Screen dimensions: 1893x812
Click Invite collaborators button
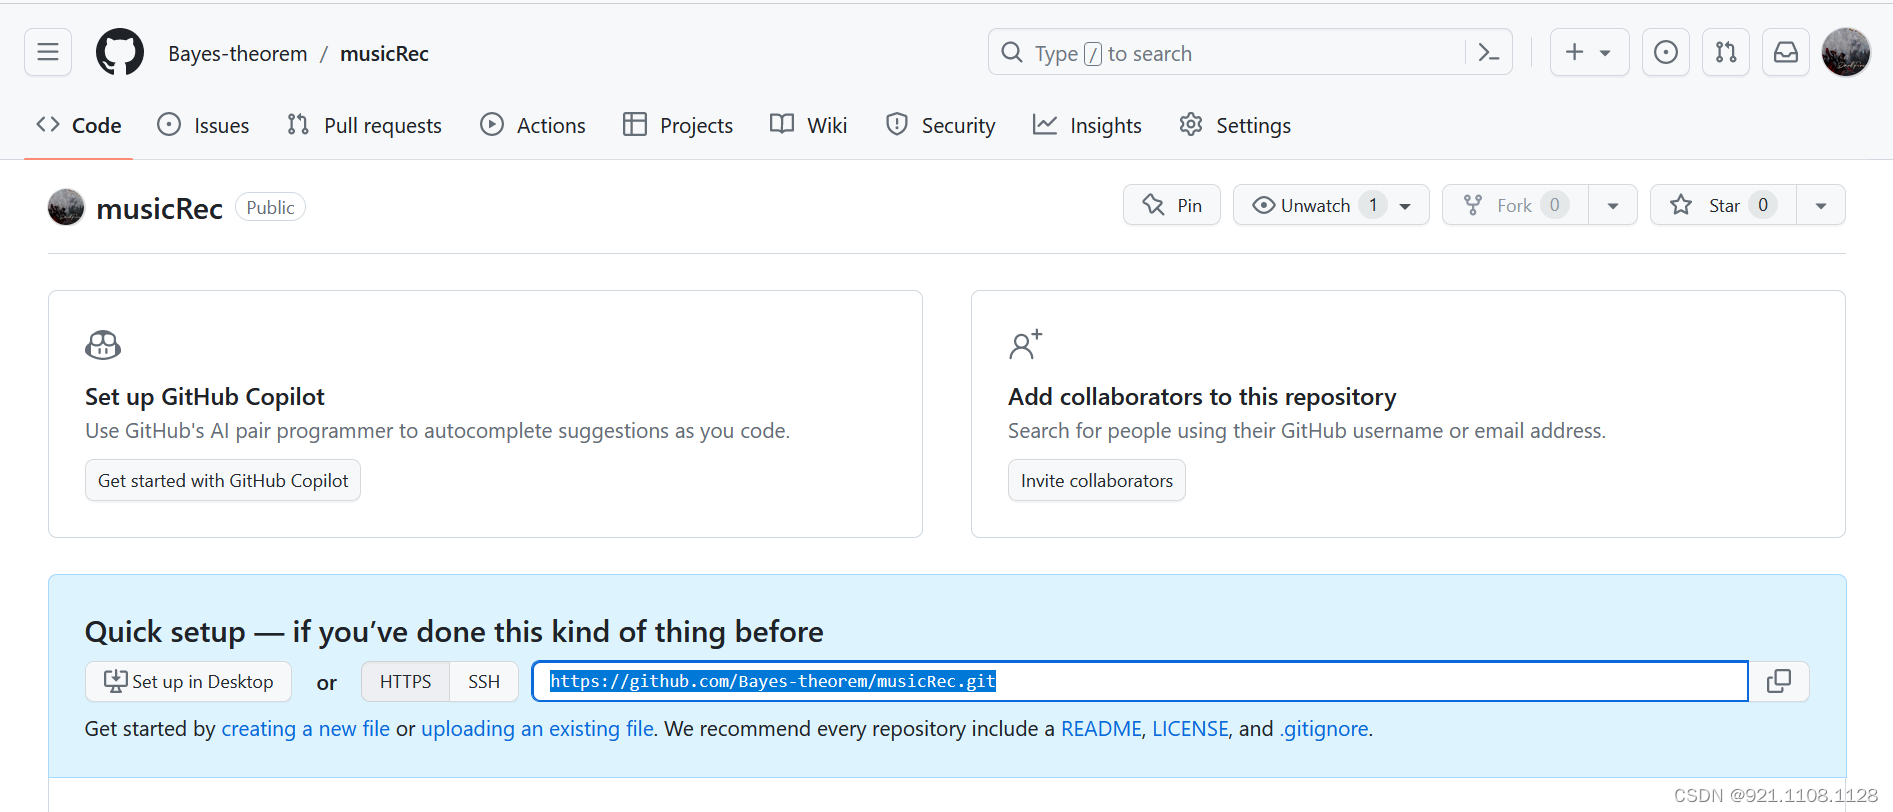pos(1097,480)
